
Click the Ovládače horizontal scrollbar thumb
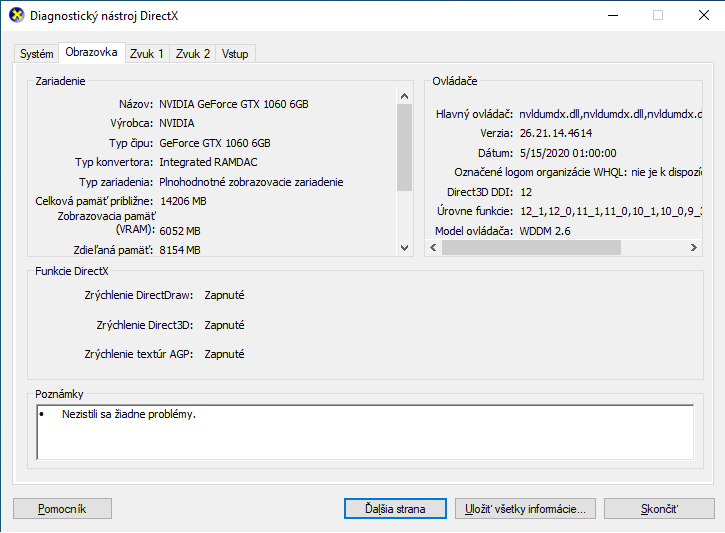(x=531, y=247)
